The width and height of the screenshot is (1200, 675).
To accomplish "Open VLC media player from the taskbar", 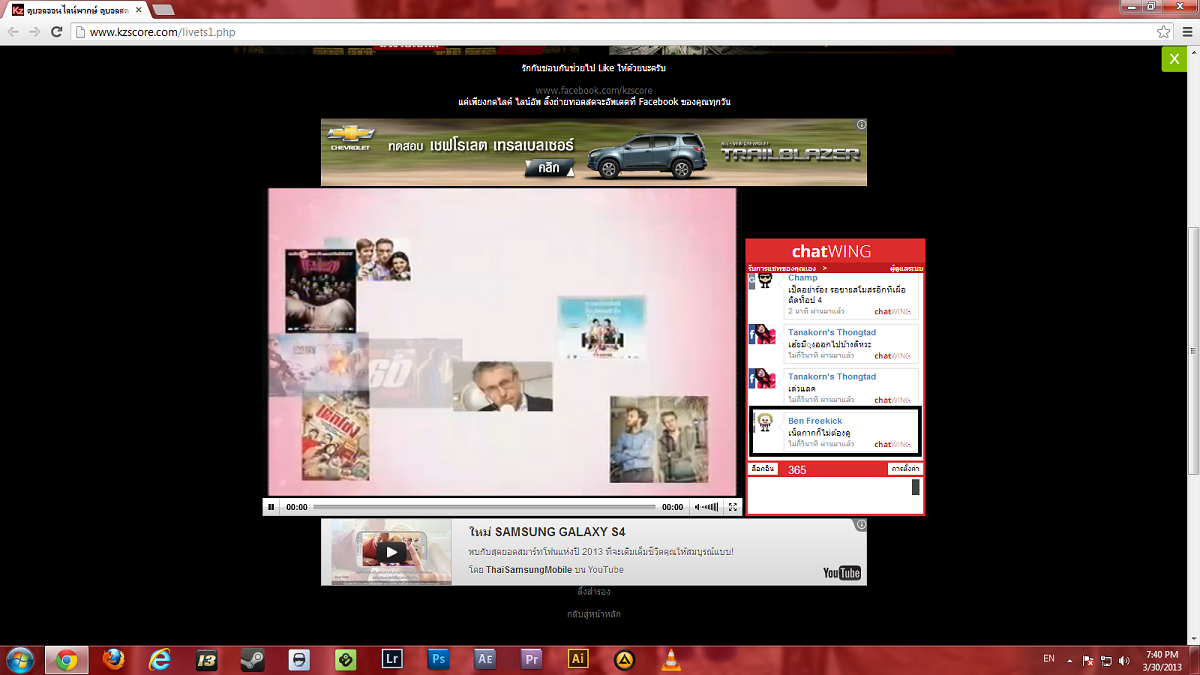I will [672, 660].
